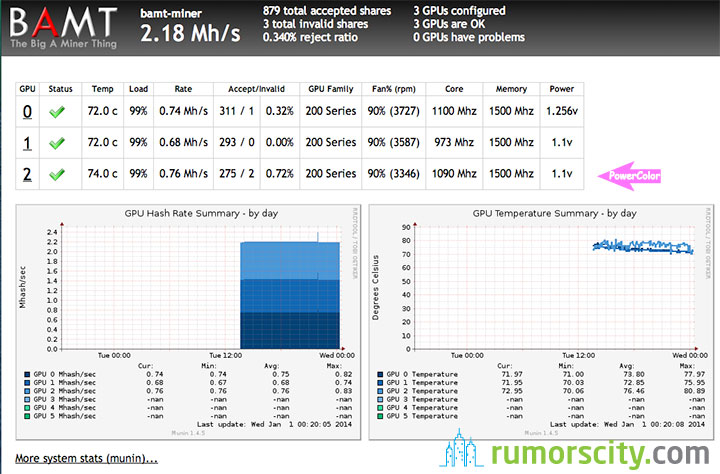Open GPU Hash Rate Summary graph
The width and height of the screenshot is (720, 474).
point(188,322)
